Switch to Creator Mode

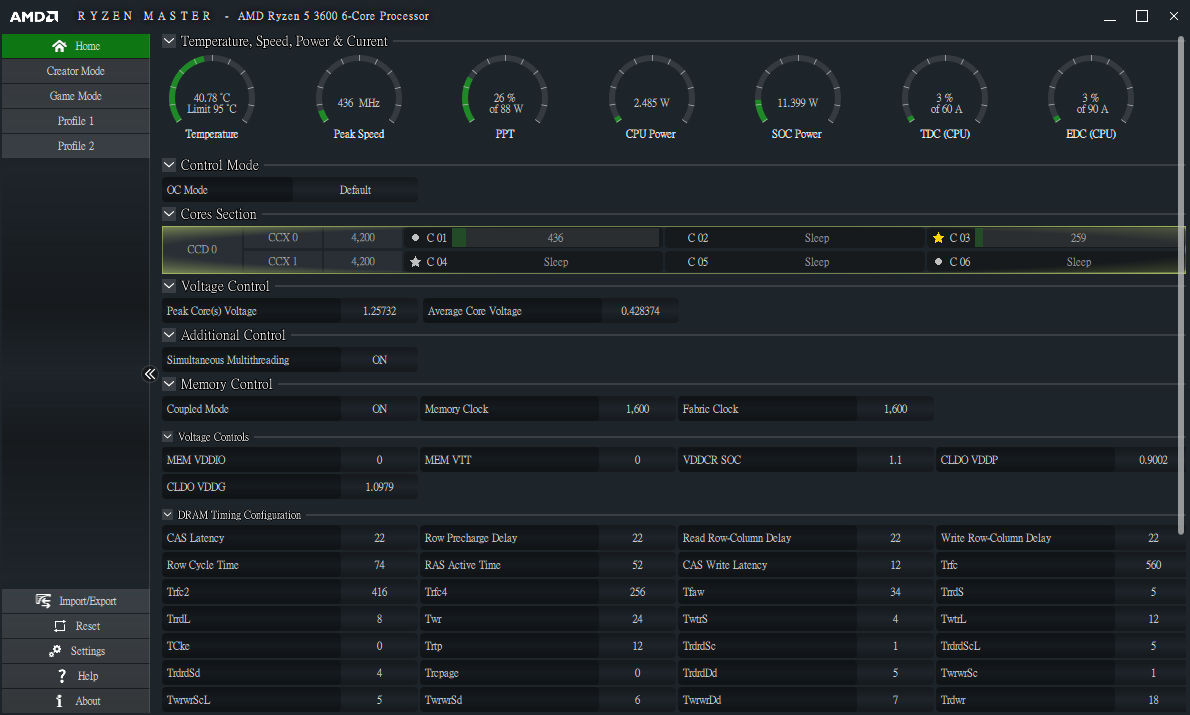pos(76,71)
